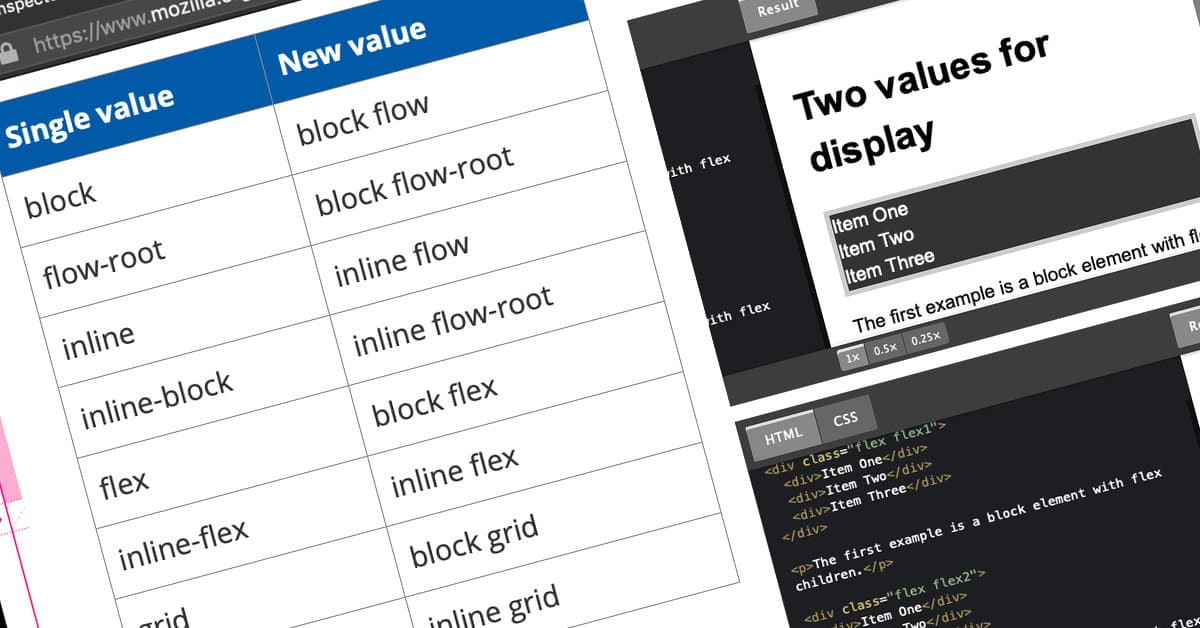Set preview zoom to 1x
Screen dimensions: 1200x628
(852, 357)
